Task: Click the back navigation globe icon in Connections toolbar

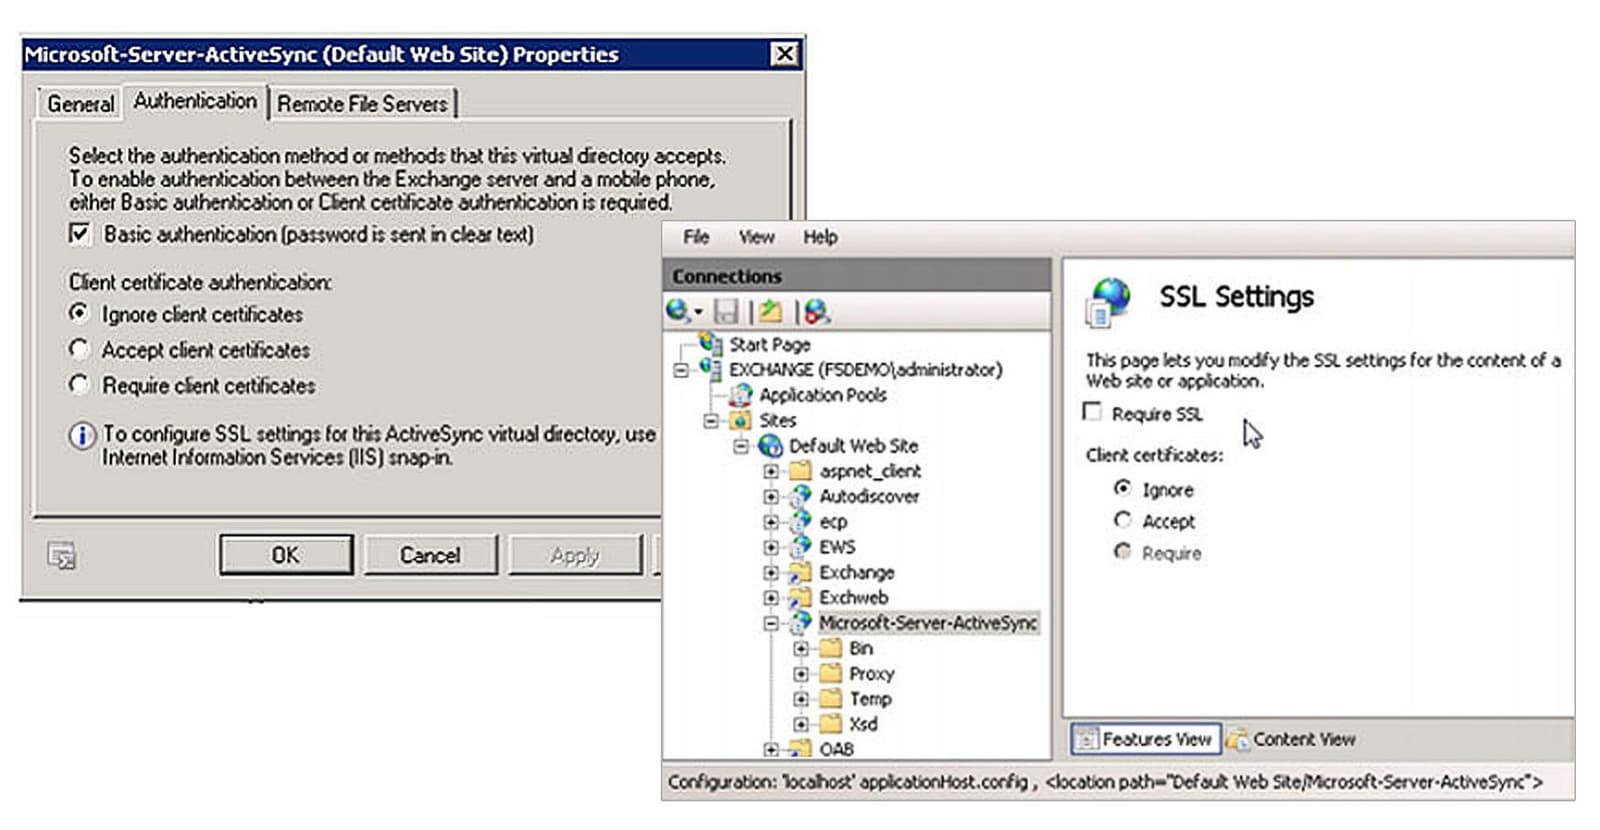Action: coord(678,312)
